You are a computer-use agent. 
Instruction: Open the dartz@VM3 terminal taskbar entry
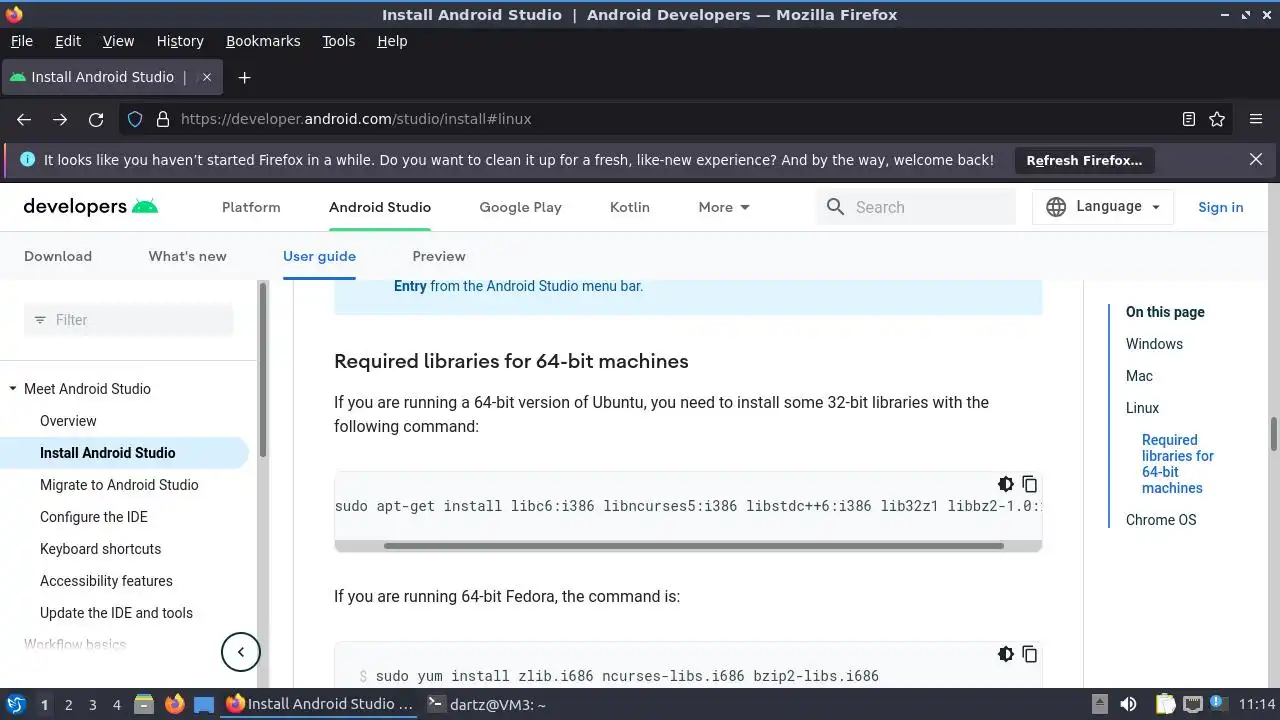tap(486, 705)
